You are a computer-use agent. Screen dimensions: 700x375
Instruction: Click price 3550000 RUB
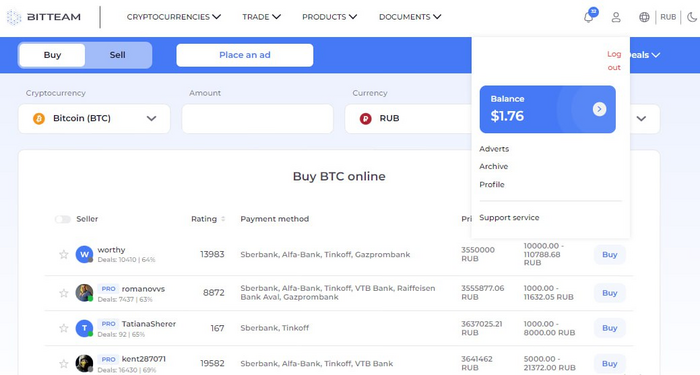click(x=478, y=254)
